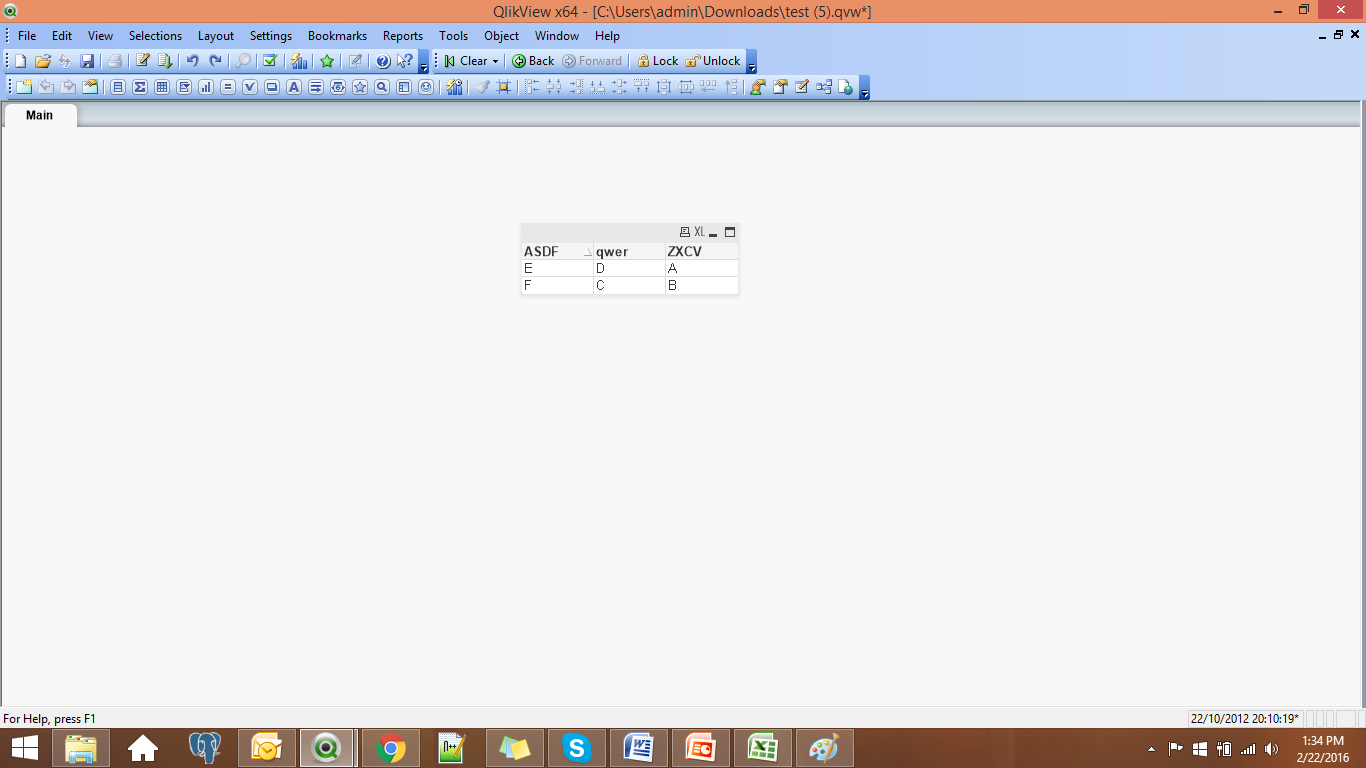Viewport: 1366px width, 768px height.
Task: Open Sheet Properties icon
Action: [x=90, y=87]
